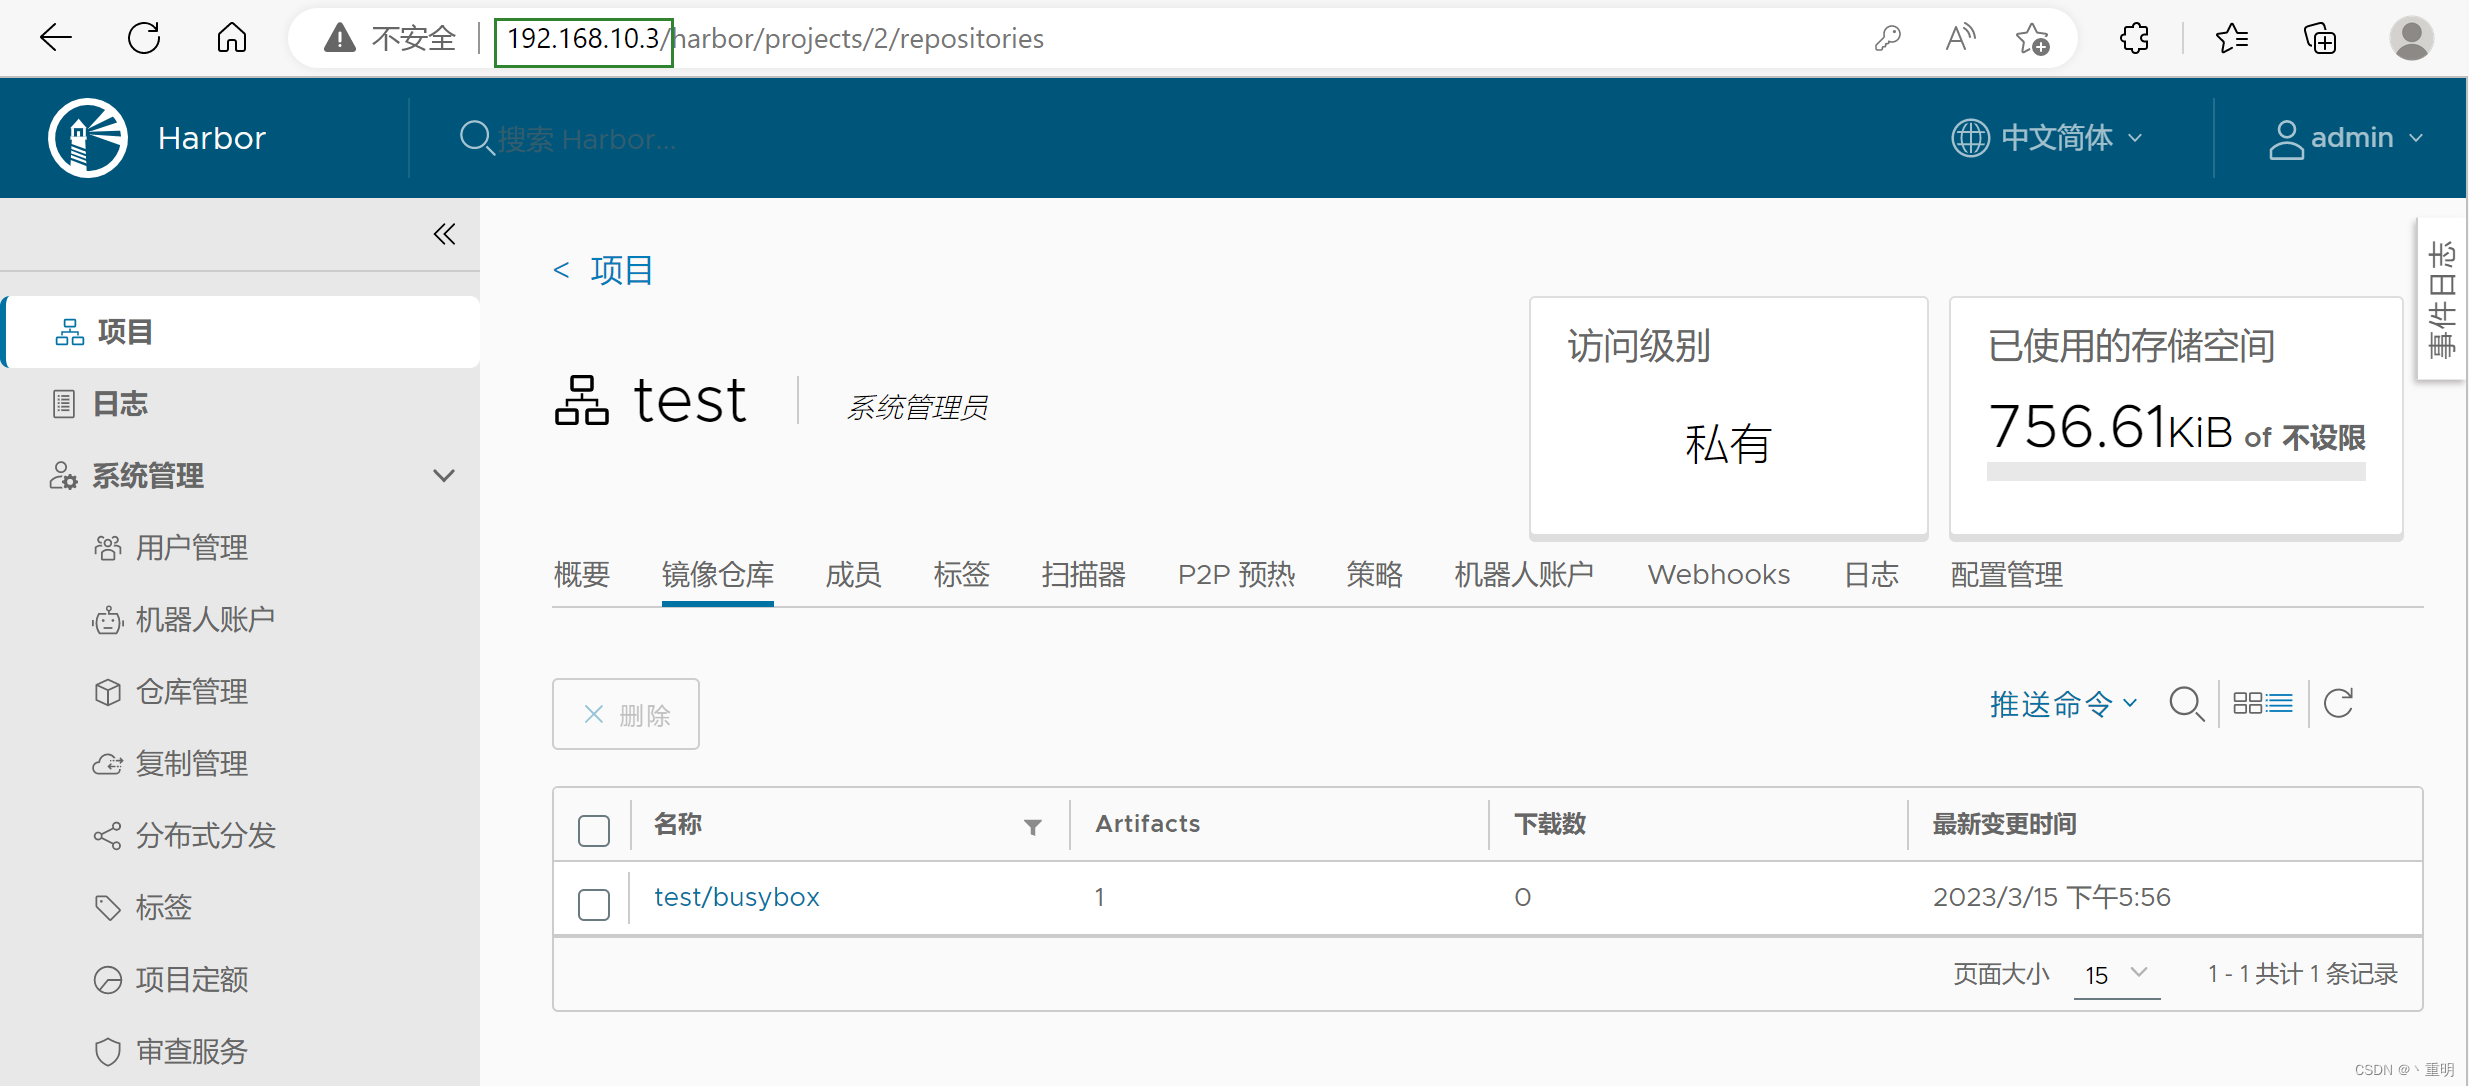Screen dimensions: 2469x1086
Task: Click the search magnifier in Harbor header
Action: pyautogui.click(x=476, y=138)
